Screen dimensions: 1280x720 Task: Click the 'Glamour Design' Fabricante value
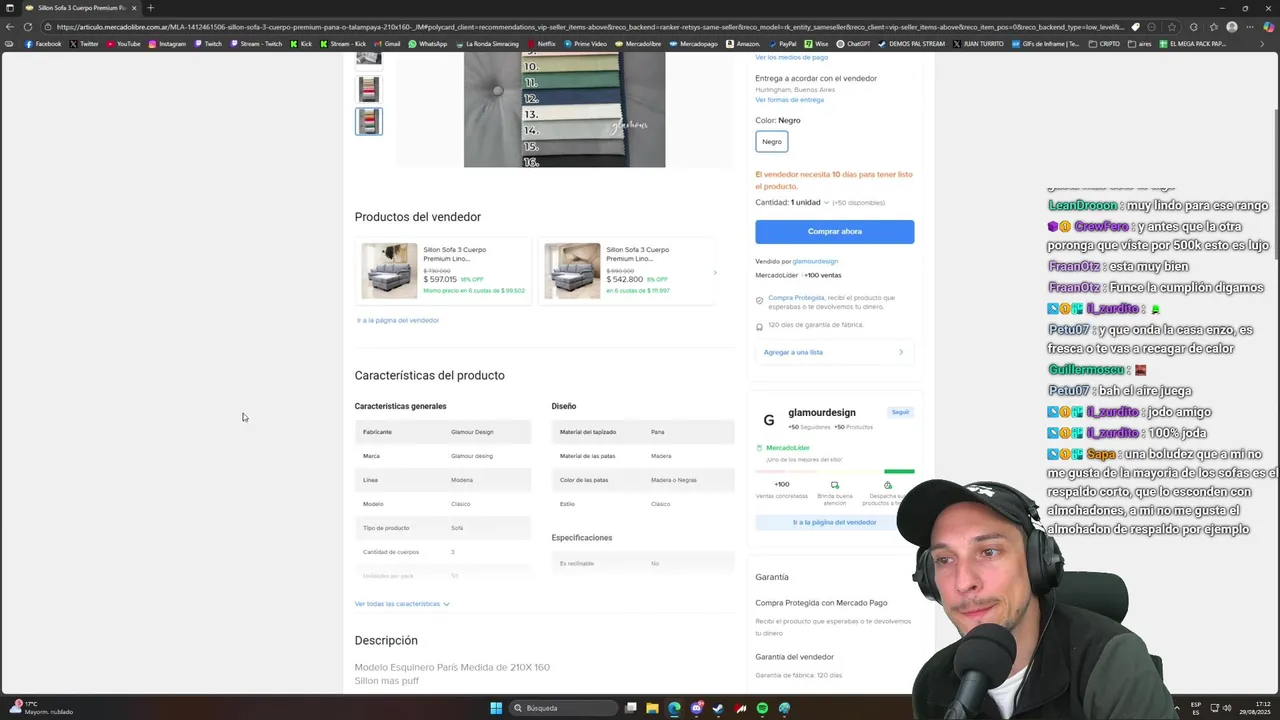pos(472,432)
